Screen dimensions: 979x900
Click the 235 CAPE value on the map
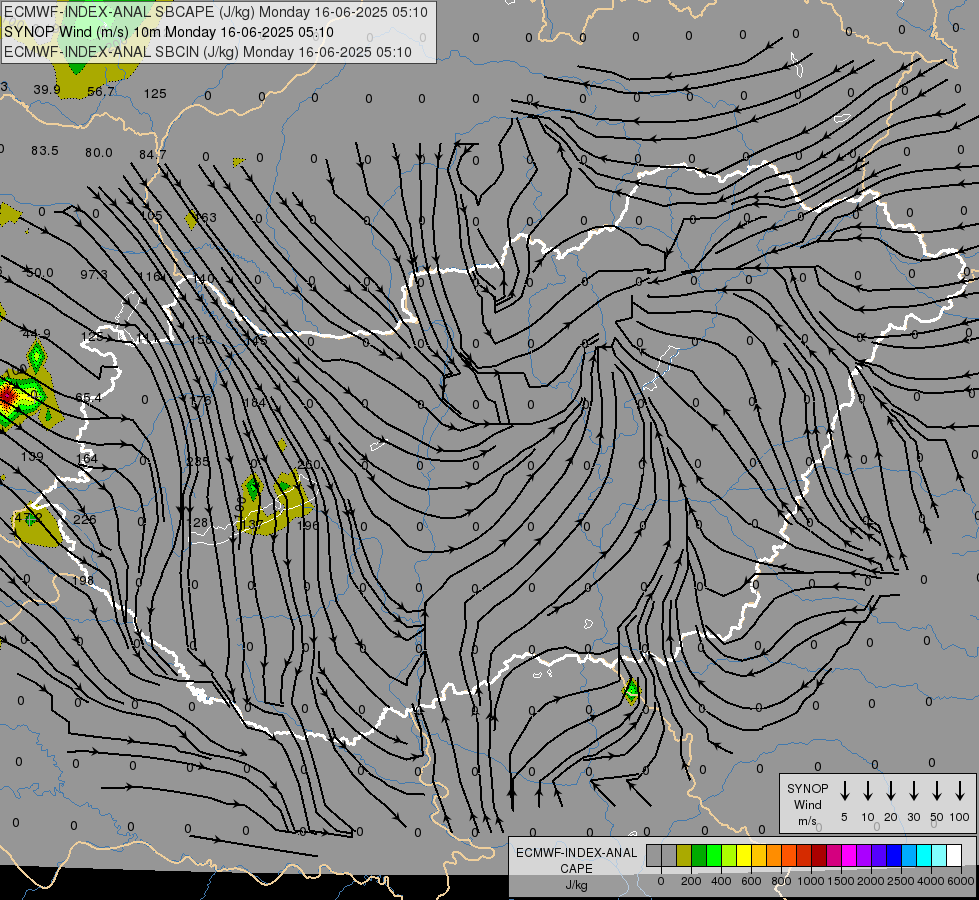click(198, 462)
